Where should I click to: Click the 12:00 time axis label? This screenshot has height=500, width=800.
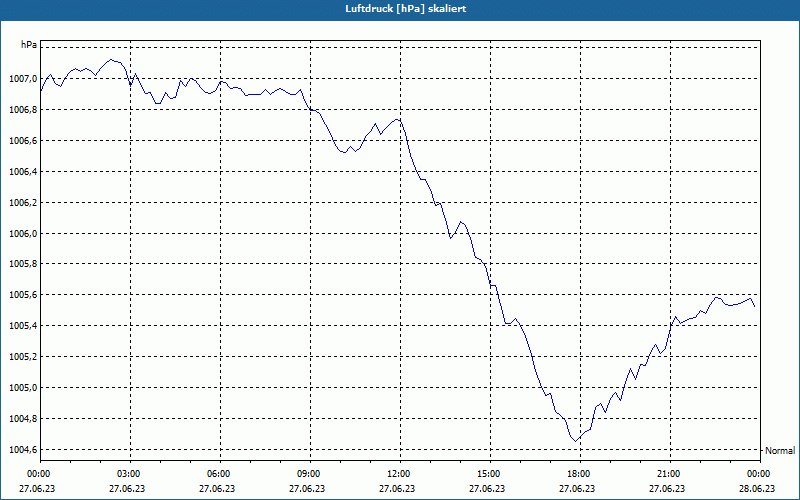(400, 474)
